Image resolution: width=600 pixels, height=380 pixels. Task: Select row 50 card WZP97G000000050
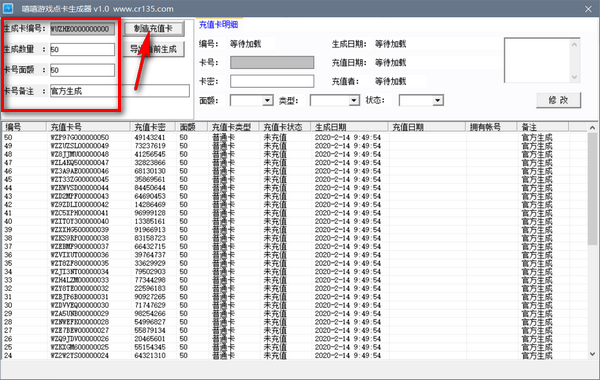coord(295,137)
